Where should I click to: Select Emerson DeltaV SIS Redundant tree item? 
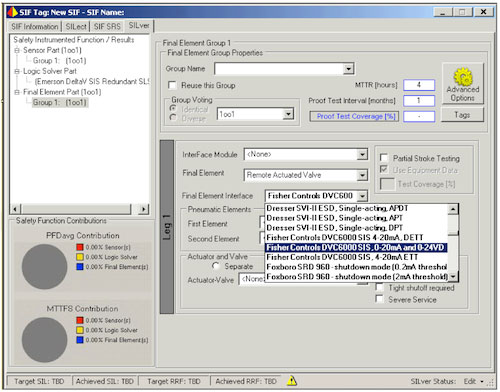coord(92,82)
